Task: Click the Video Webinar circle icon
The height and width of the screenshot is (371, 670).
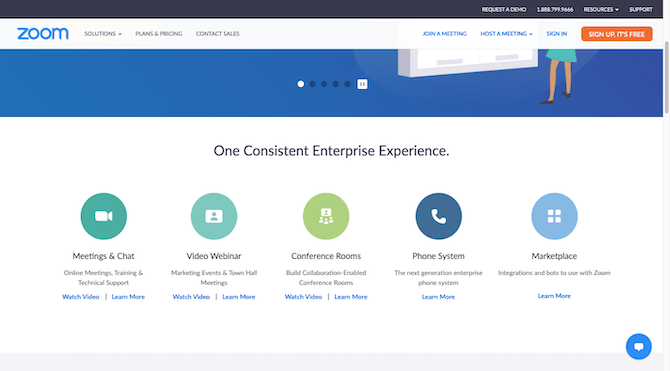Action: pyautogui.click(x=214, y=216)
